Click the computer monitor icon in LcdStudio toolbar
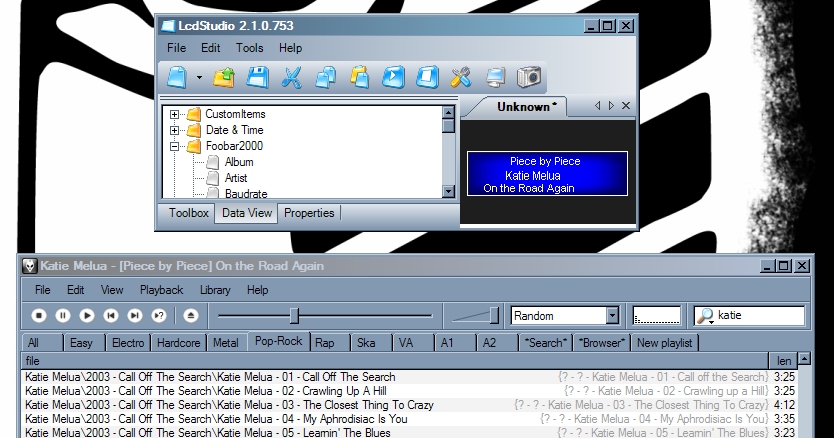Screen dimensions: 834x438 [x=495, y=77]
